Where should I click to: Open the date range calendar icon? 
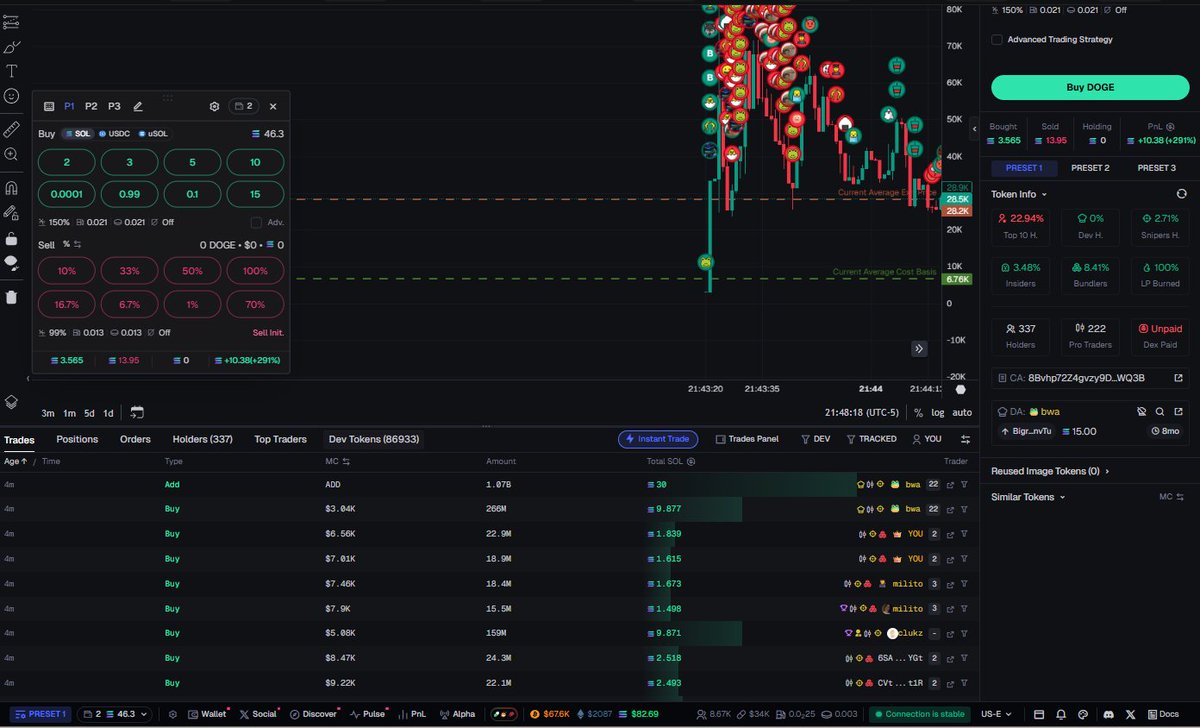pos(137,412)
